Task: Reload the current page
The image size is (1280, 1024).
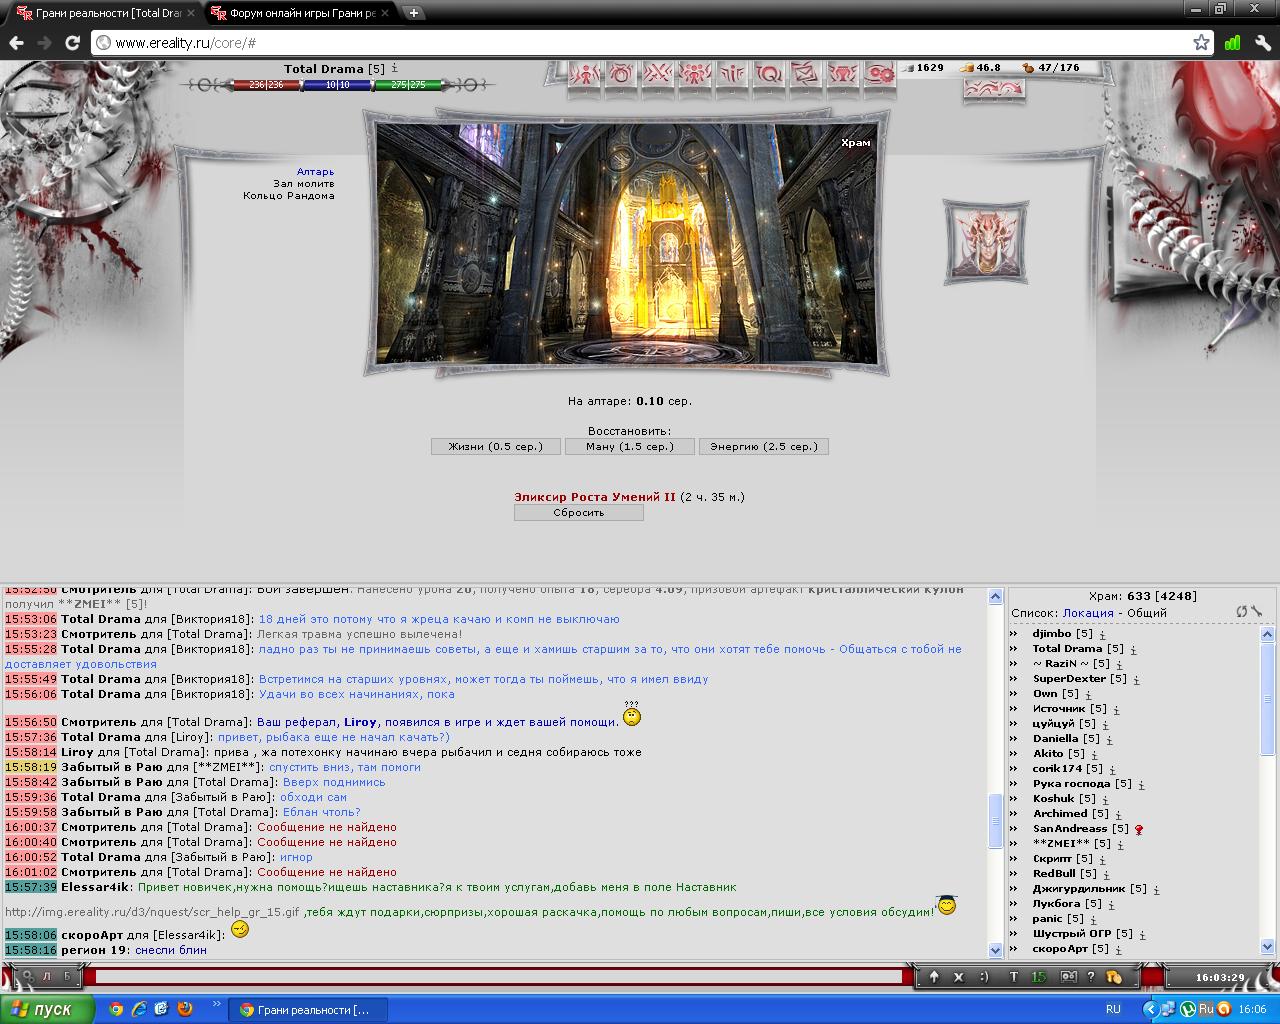Action: point(72,43)
